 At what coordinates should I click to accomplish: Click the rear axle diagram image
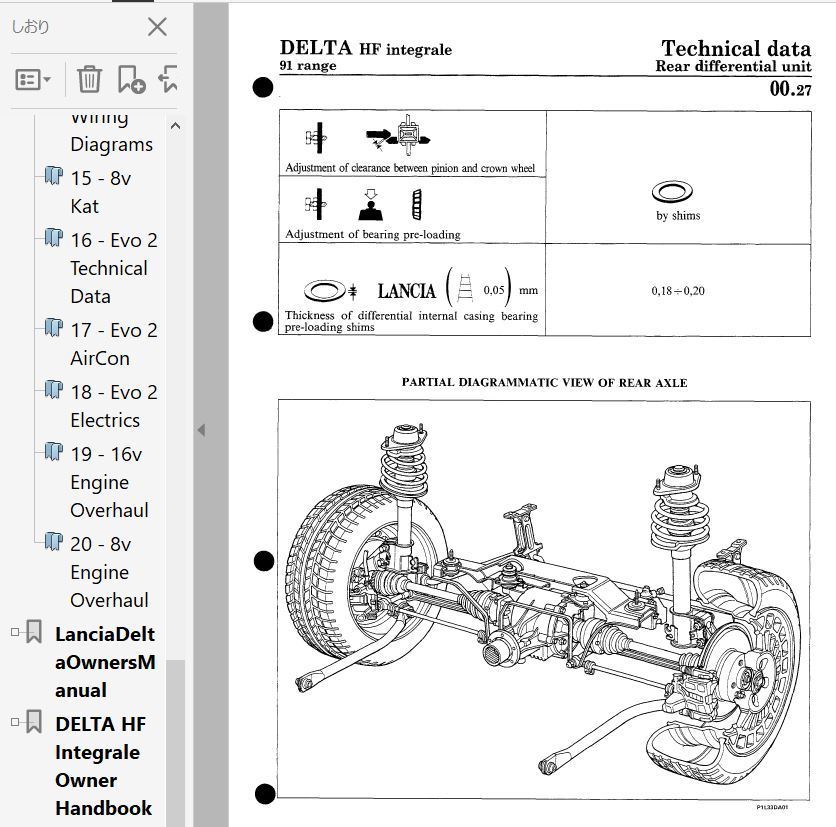pos(544,600)
